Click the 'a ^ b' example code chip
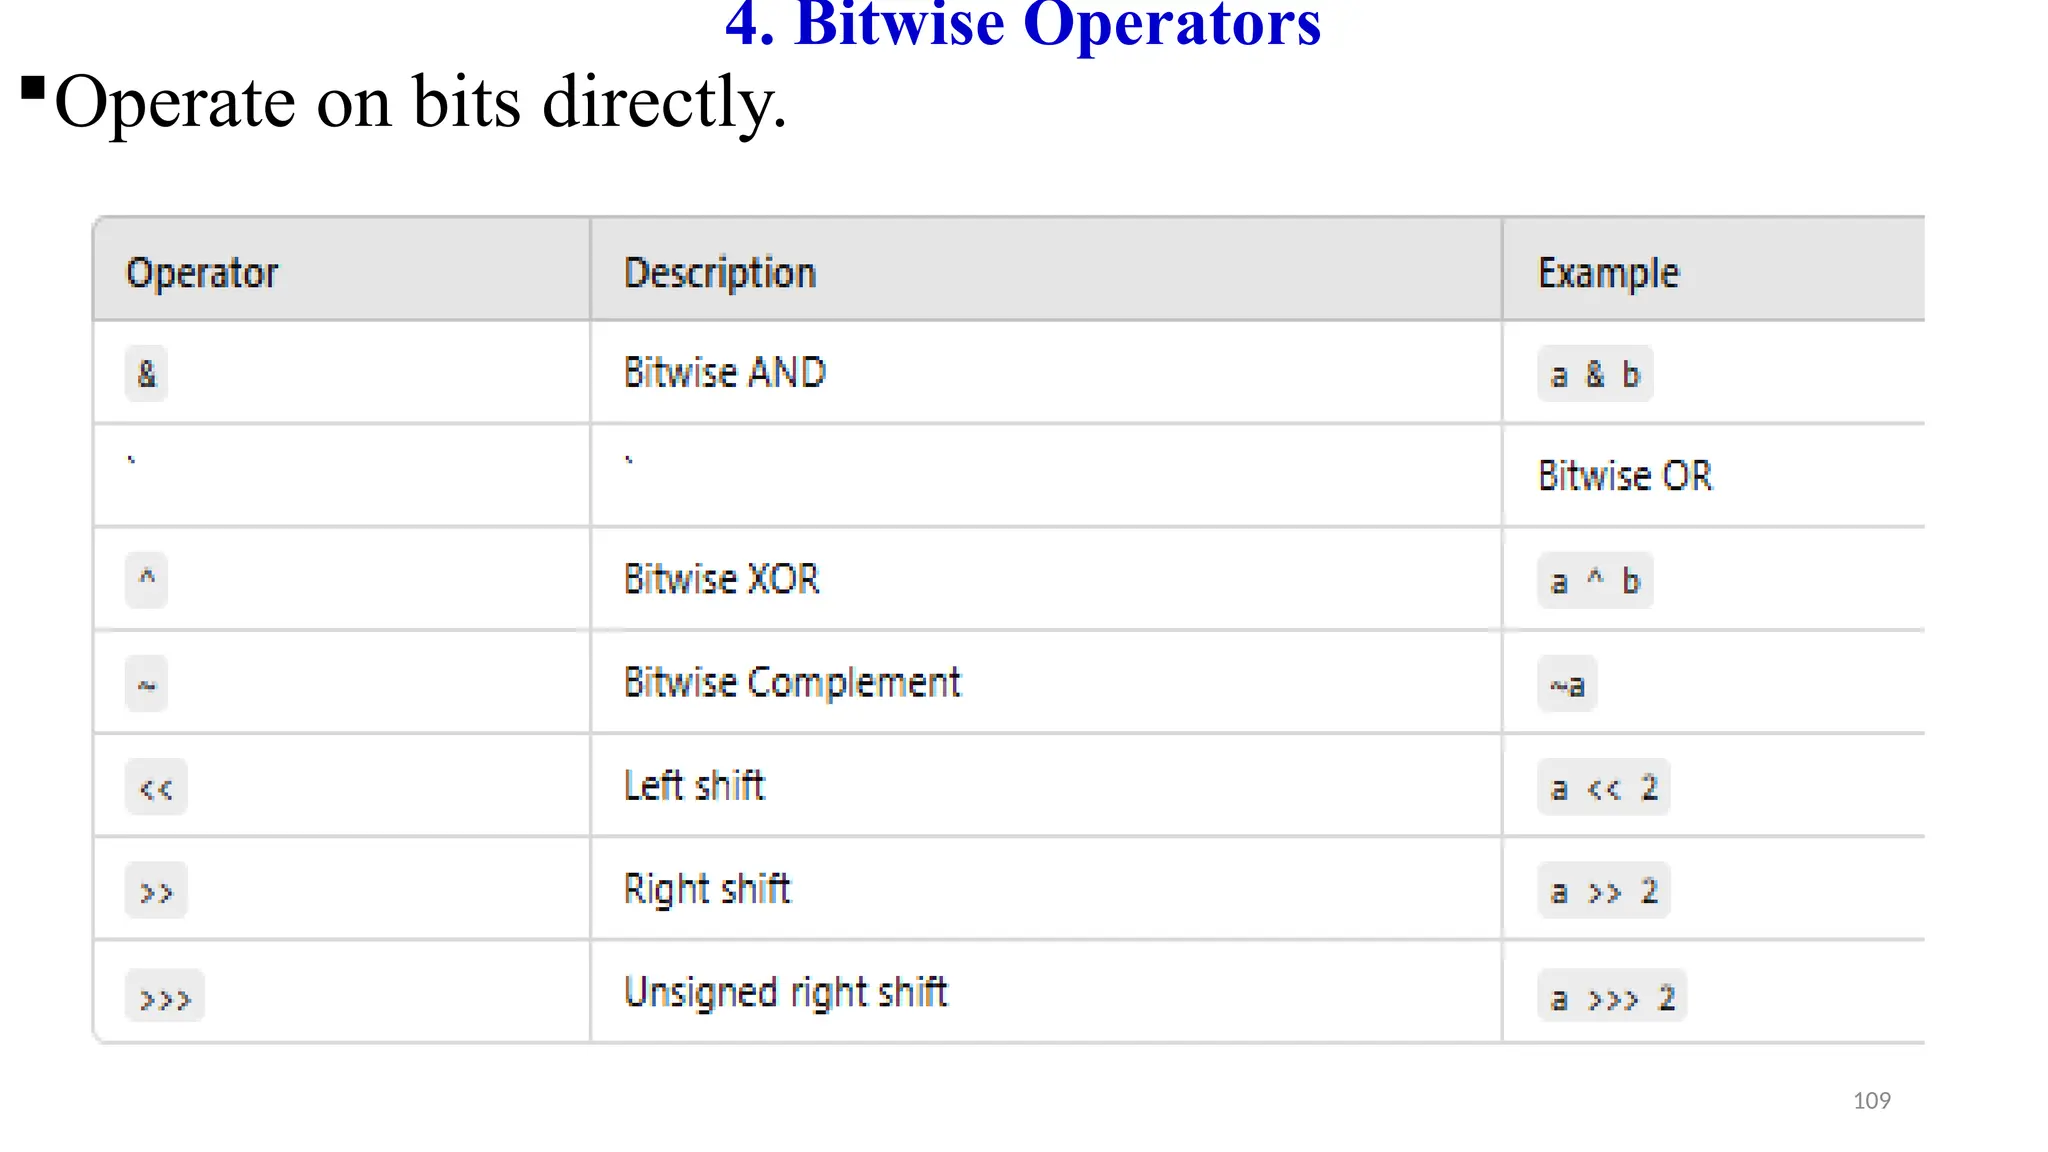Viewport: 2048px width, 1152px height. click(1595, 580)
